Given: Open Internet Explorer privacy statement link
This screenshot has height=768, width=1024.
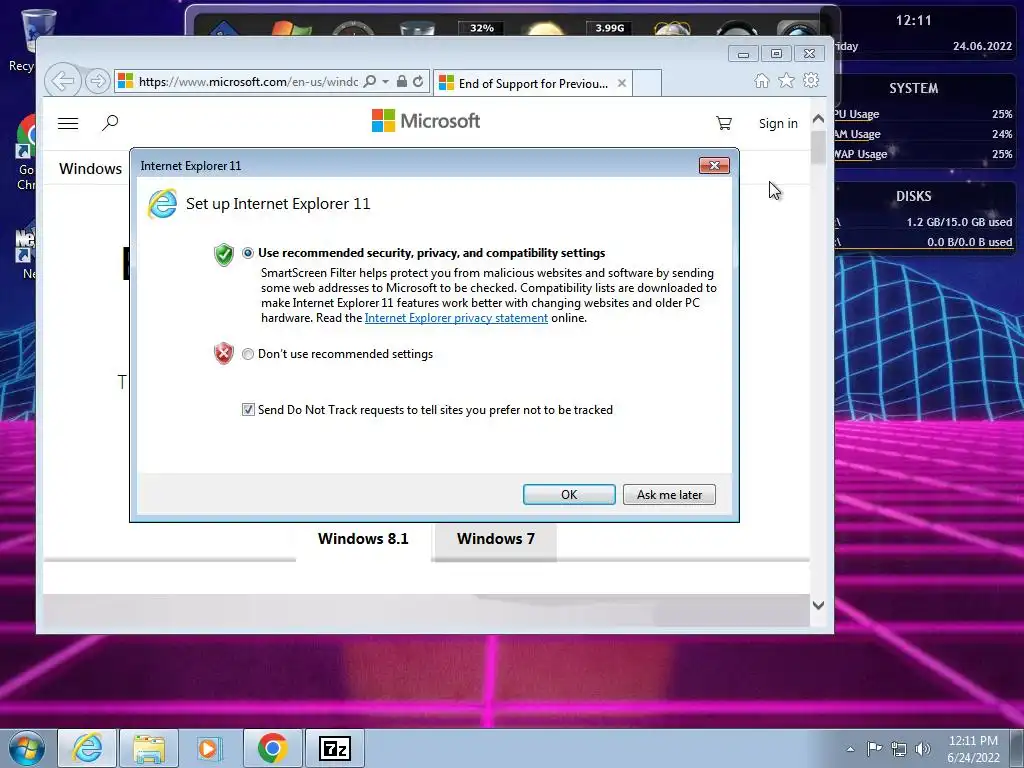Looking at the screenshot, I should point(456,318).
